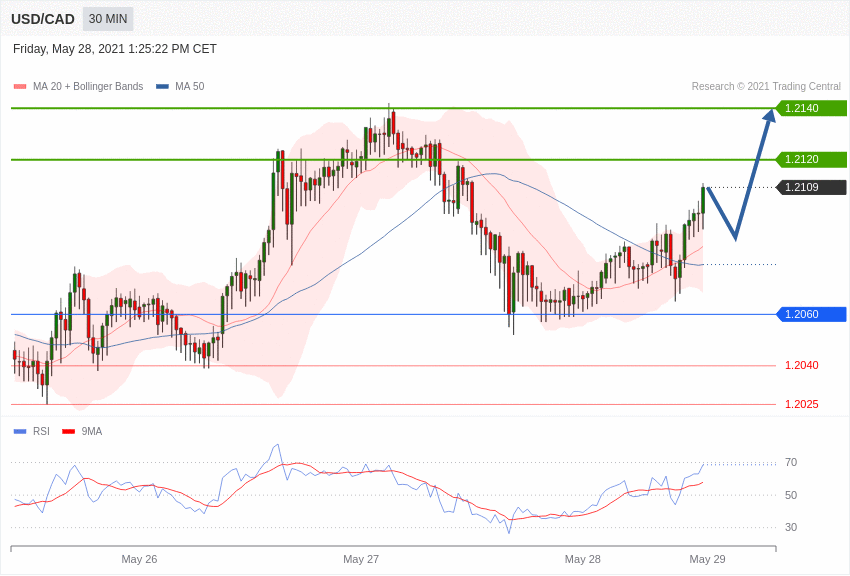Click the 9MA legend label

[x=92, y=432]
